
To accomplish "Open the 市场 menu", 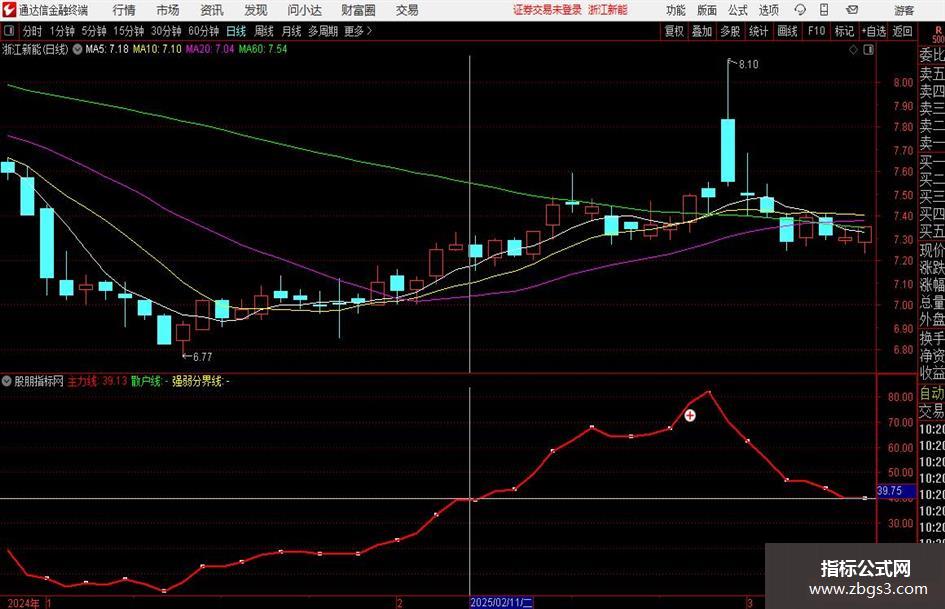I will (168, 10).
